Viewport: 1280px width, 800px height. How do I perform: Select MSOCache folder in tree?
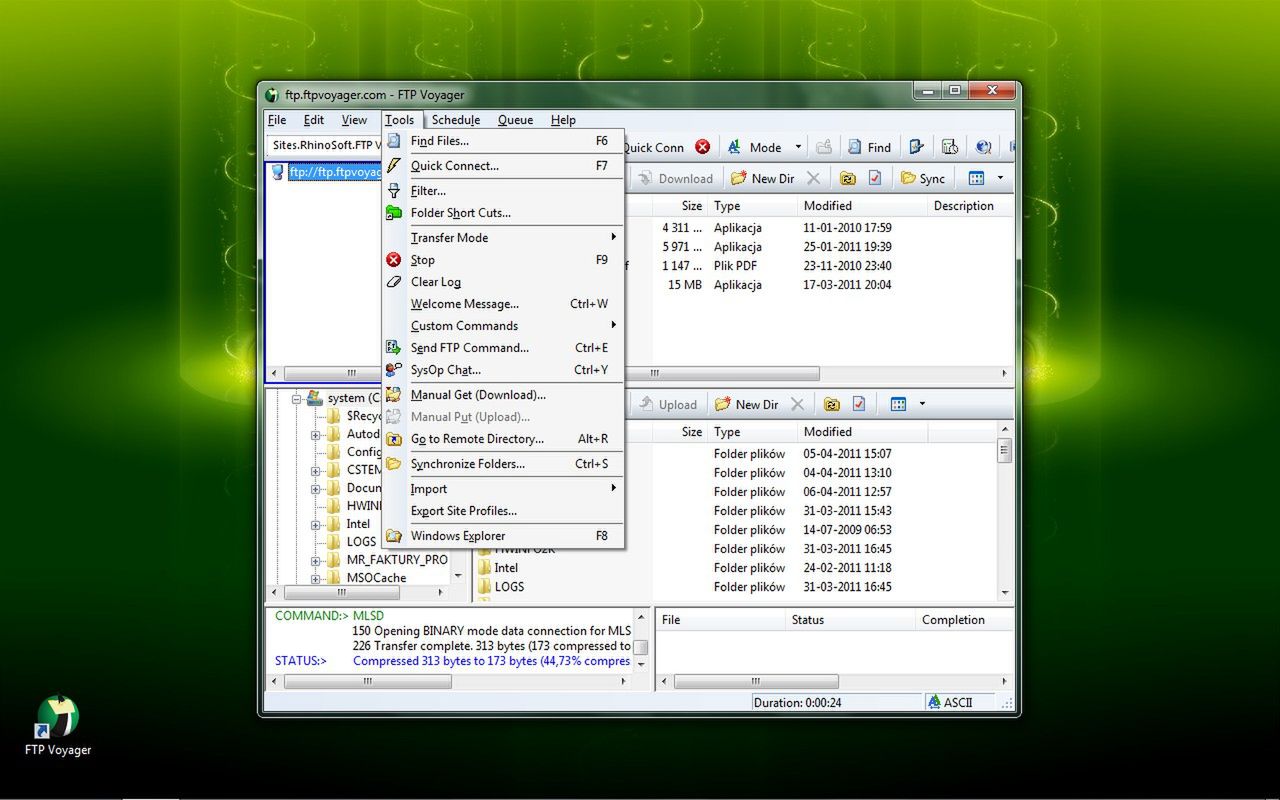pyautogui.click(x=377, y=578)
